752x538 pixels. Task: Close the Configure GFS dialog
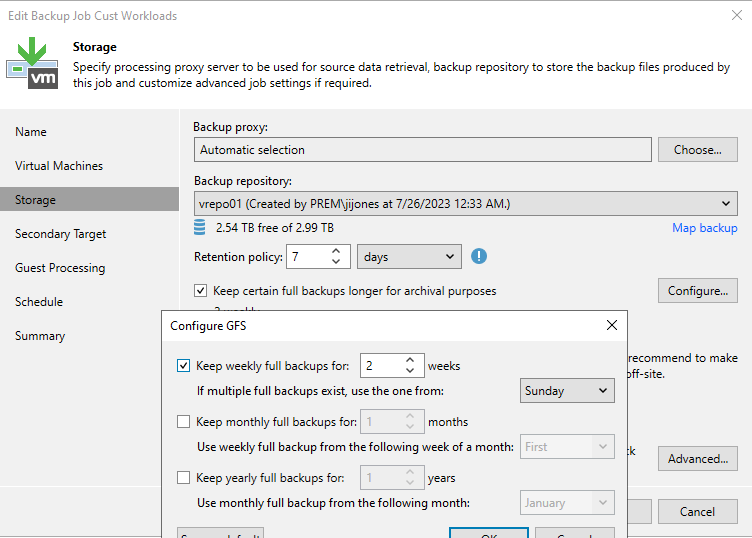pos(612,326)
